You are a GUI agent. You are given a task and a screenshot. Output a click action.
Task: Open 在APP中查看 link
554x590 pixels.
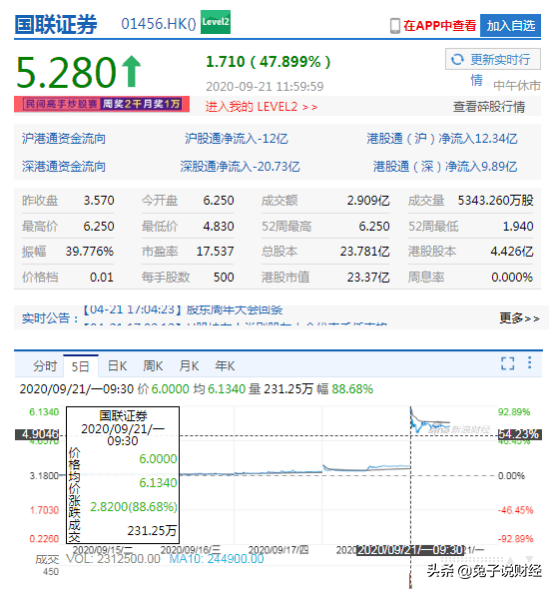pos(440,26)
